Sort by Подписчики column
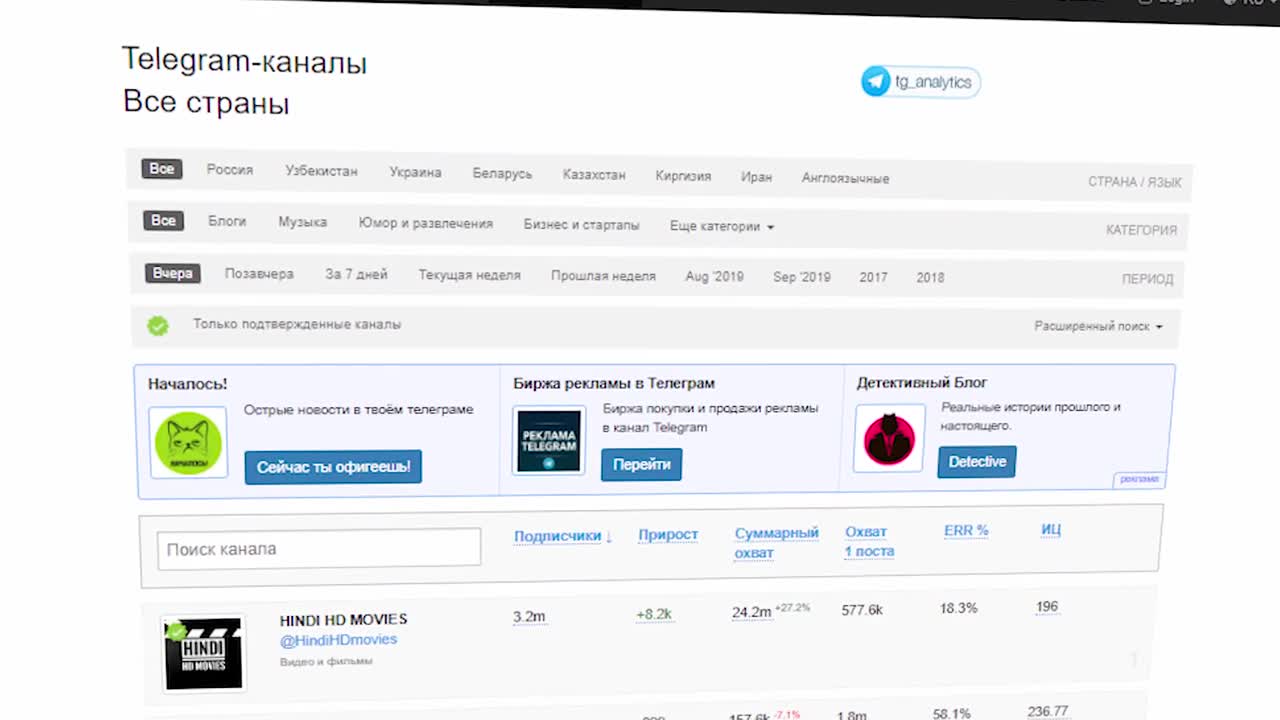This screenshot has width=1280, height=720. pos(563,536)
